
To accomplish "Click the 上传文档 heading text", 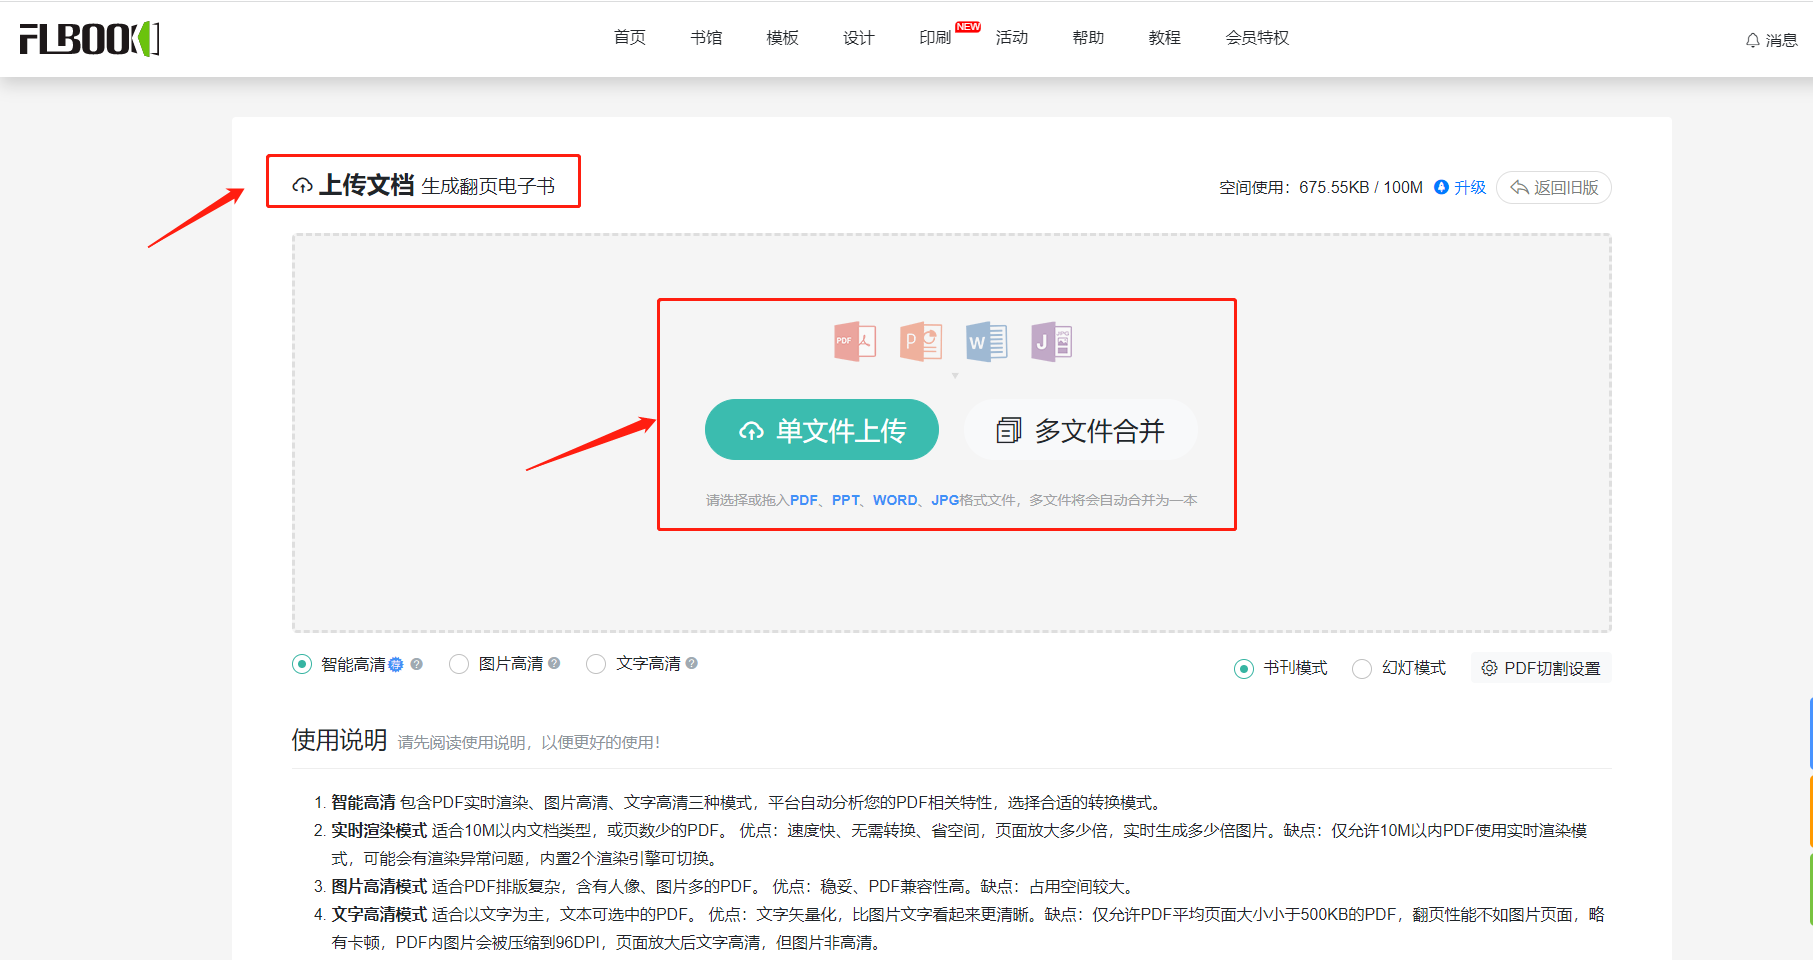I will (x=366, y=185).
